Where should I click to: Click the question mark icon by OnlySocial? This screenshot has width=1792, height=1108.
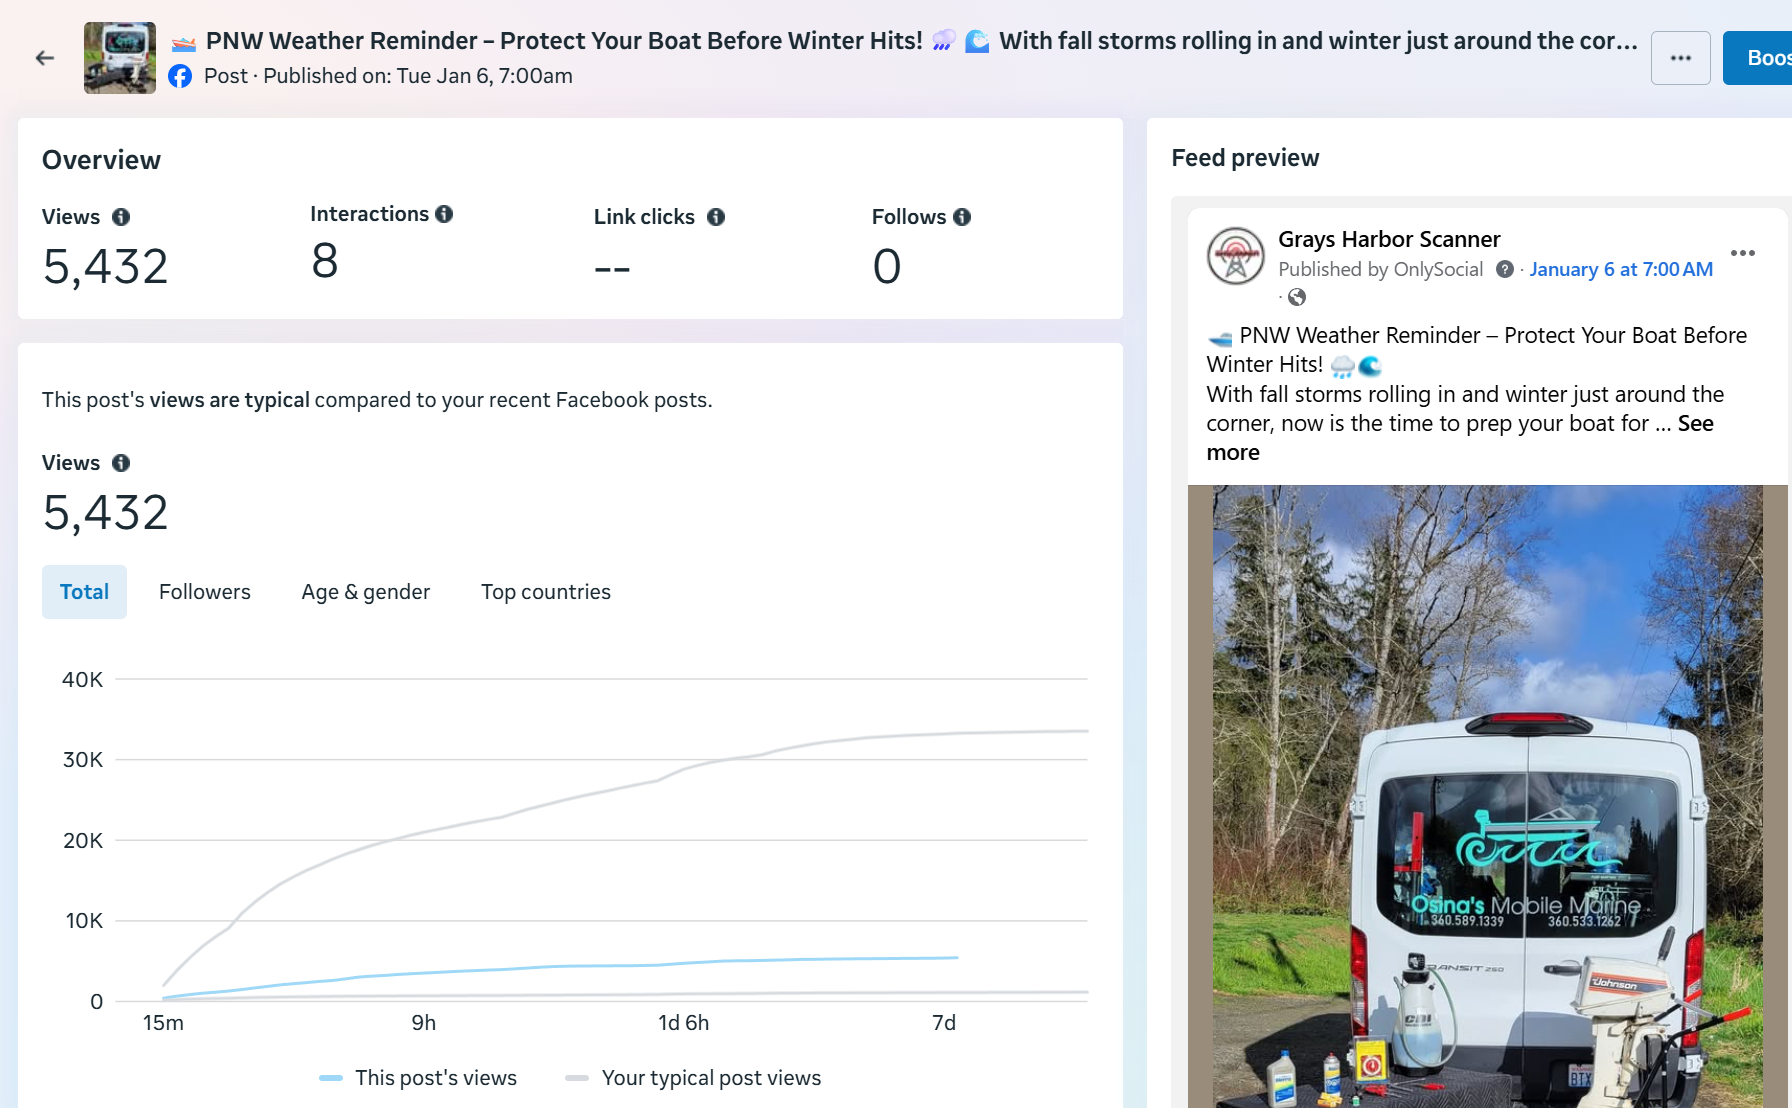pyautogui.click(x=1504, y=269)
